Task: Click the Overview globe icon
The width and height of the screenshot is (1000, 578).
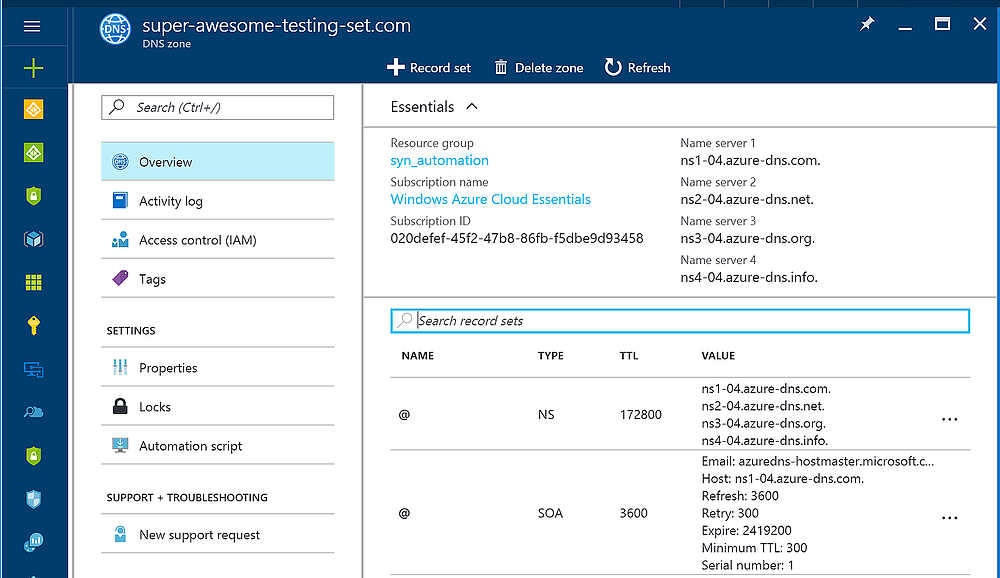Action: 120,162
